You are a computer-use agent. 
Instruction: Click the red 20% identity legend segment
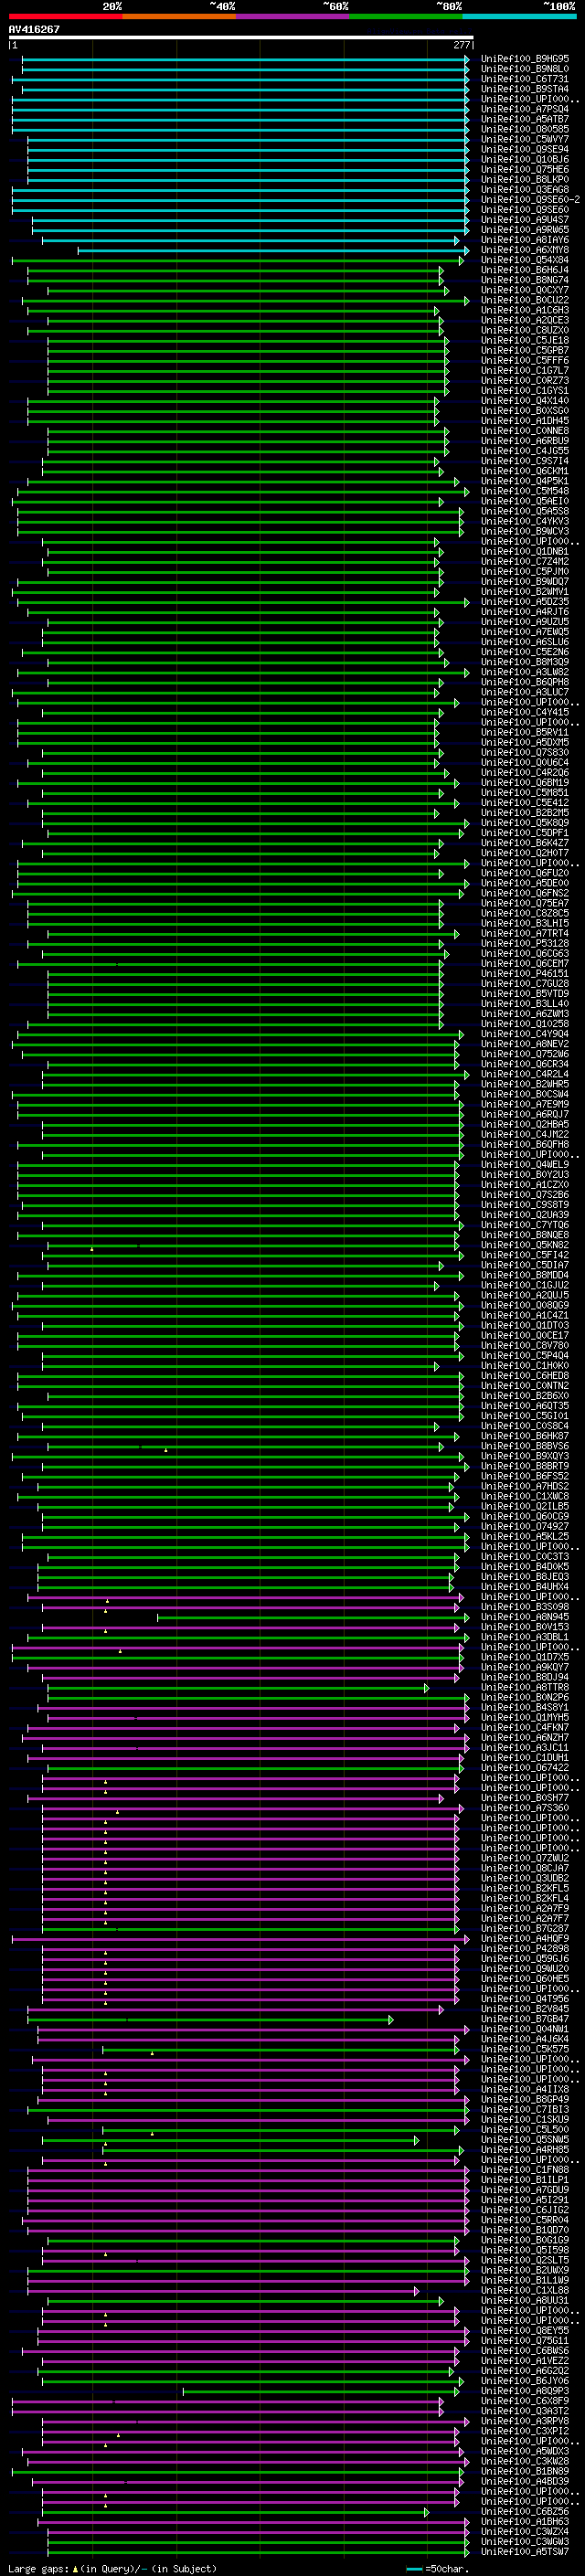[65, 16]
